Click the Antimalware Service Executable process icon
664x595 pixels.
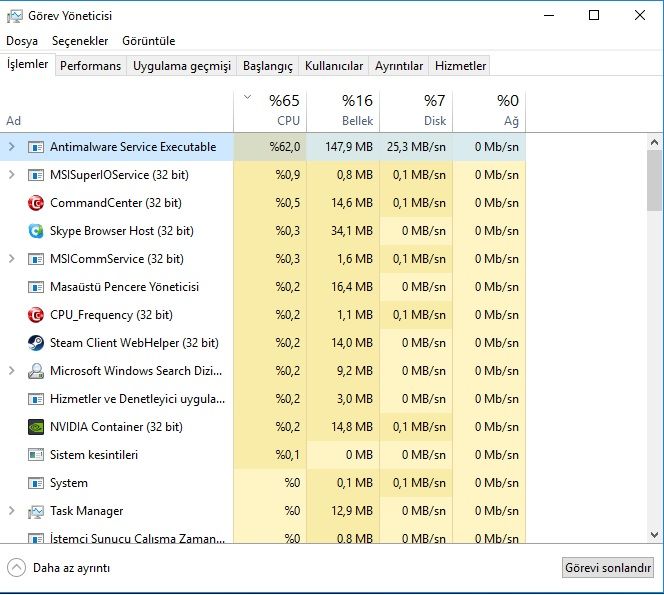36,147
